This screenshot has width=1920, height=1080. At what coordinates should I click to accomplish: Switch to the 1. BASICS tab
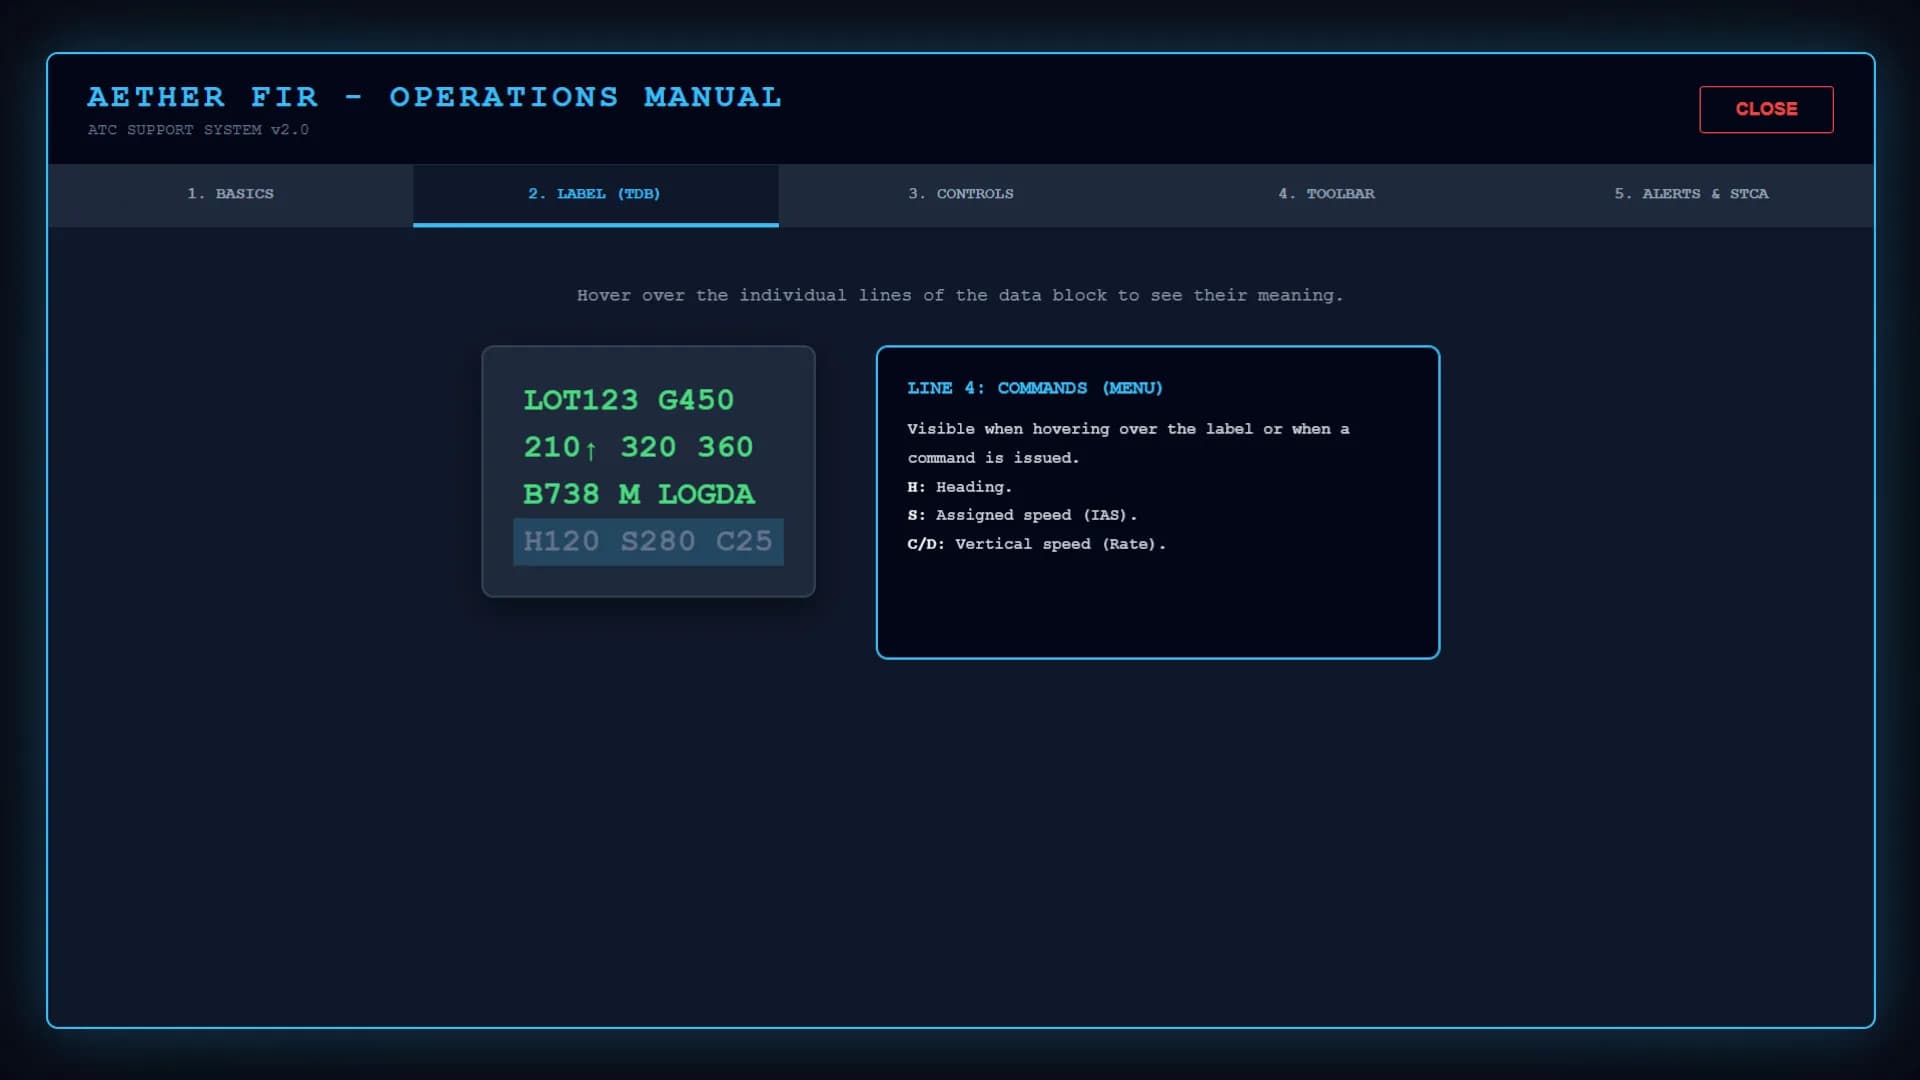pyautogui.click(x=231, y=194)
